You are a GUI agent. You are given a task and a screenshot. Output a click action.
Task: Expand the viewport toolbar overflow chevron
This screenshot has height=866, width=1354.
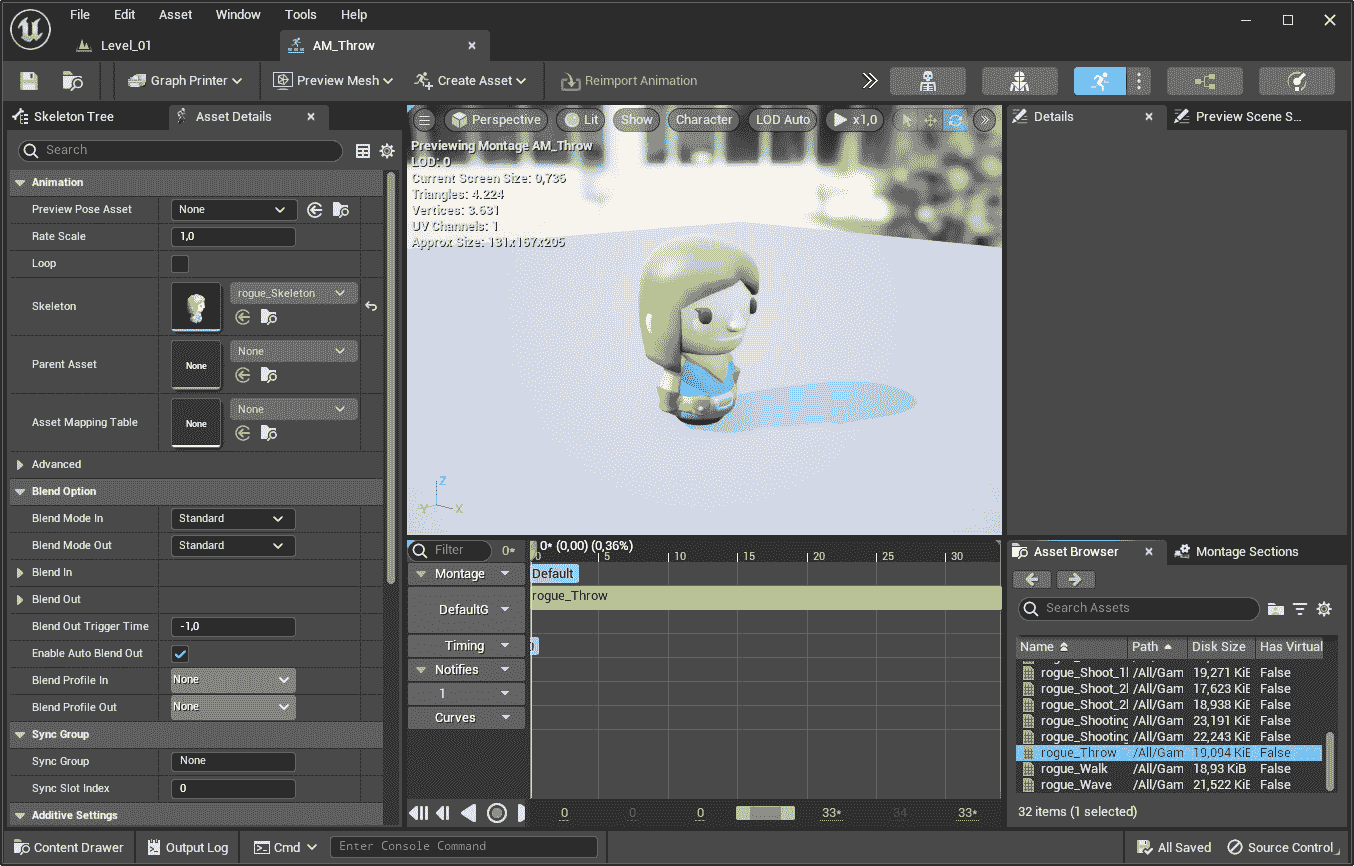click(x=984, y=120)
